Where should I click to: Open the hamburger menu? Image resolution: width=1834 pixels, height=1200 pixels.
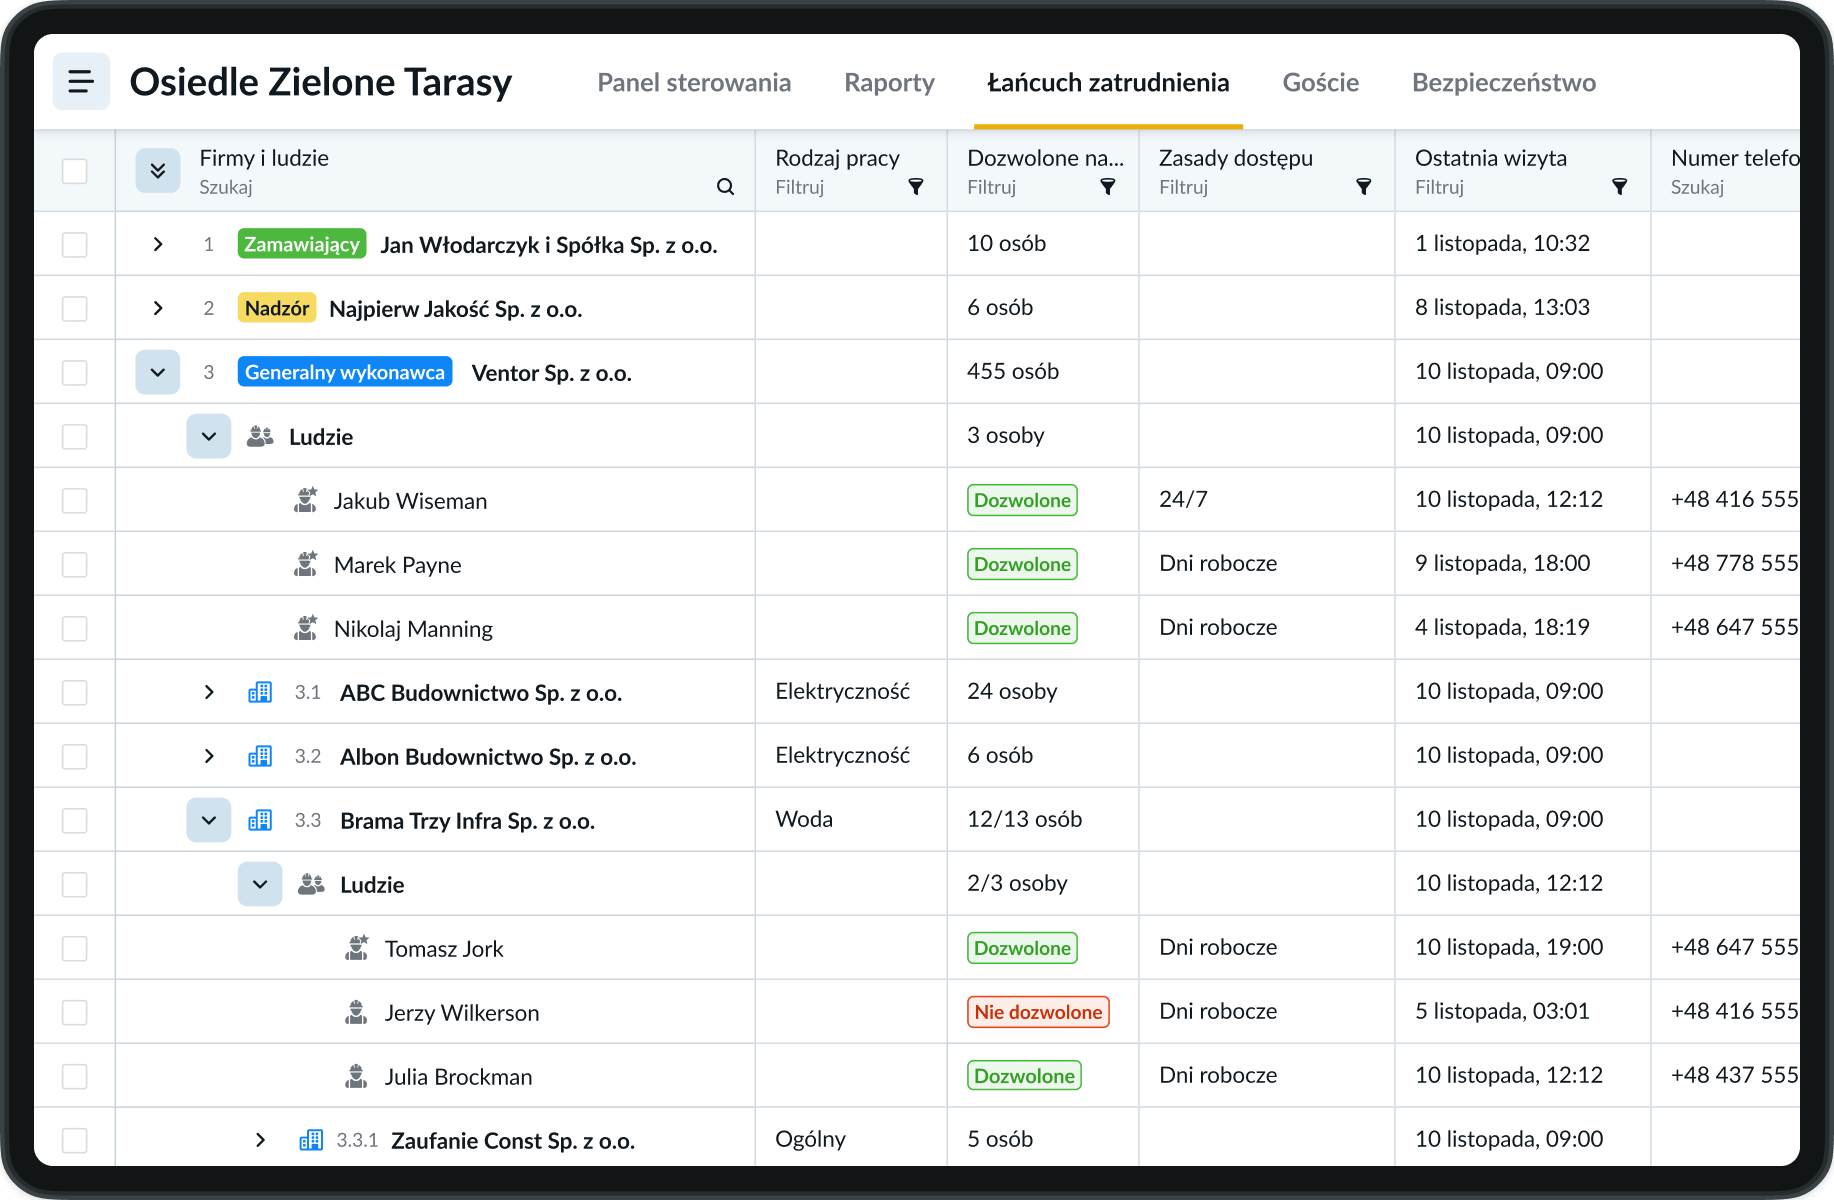(x=81, y=81)
